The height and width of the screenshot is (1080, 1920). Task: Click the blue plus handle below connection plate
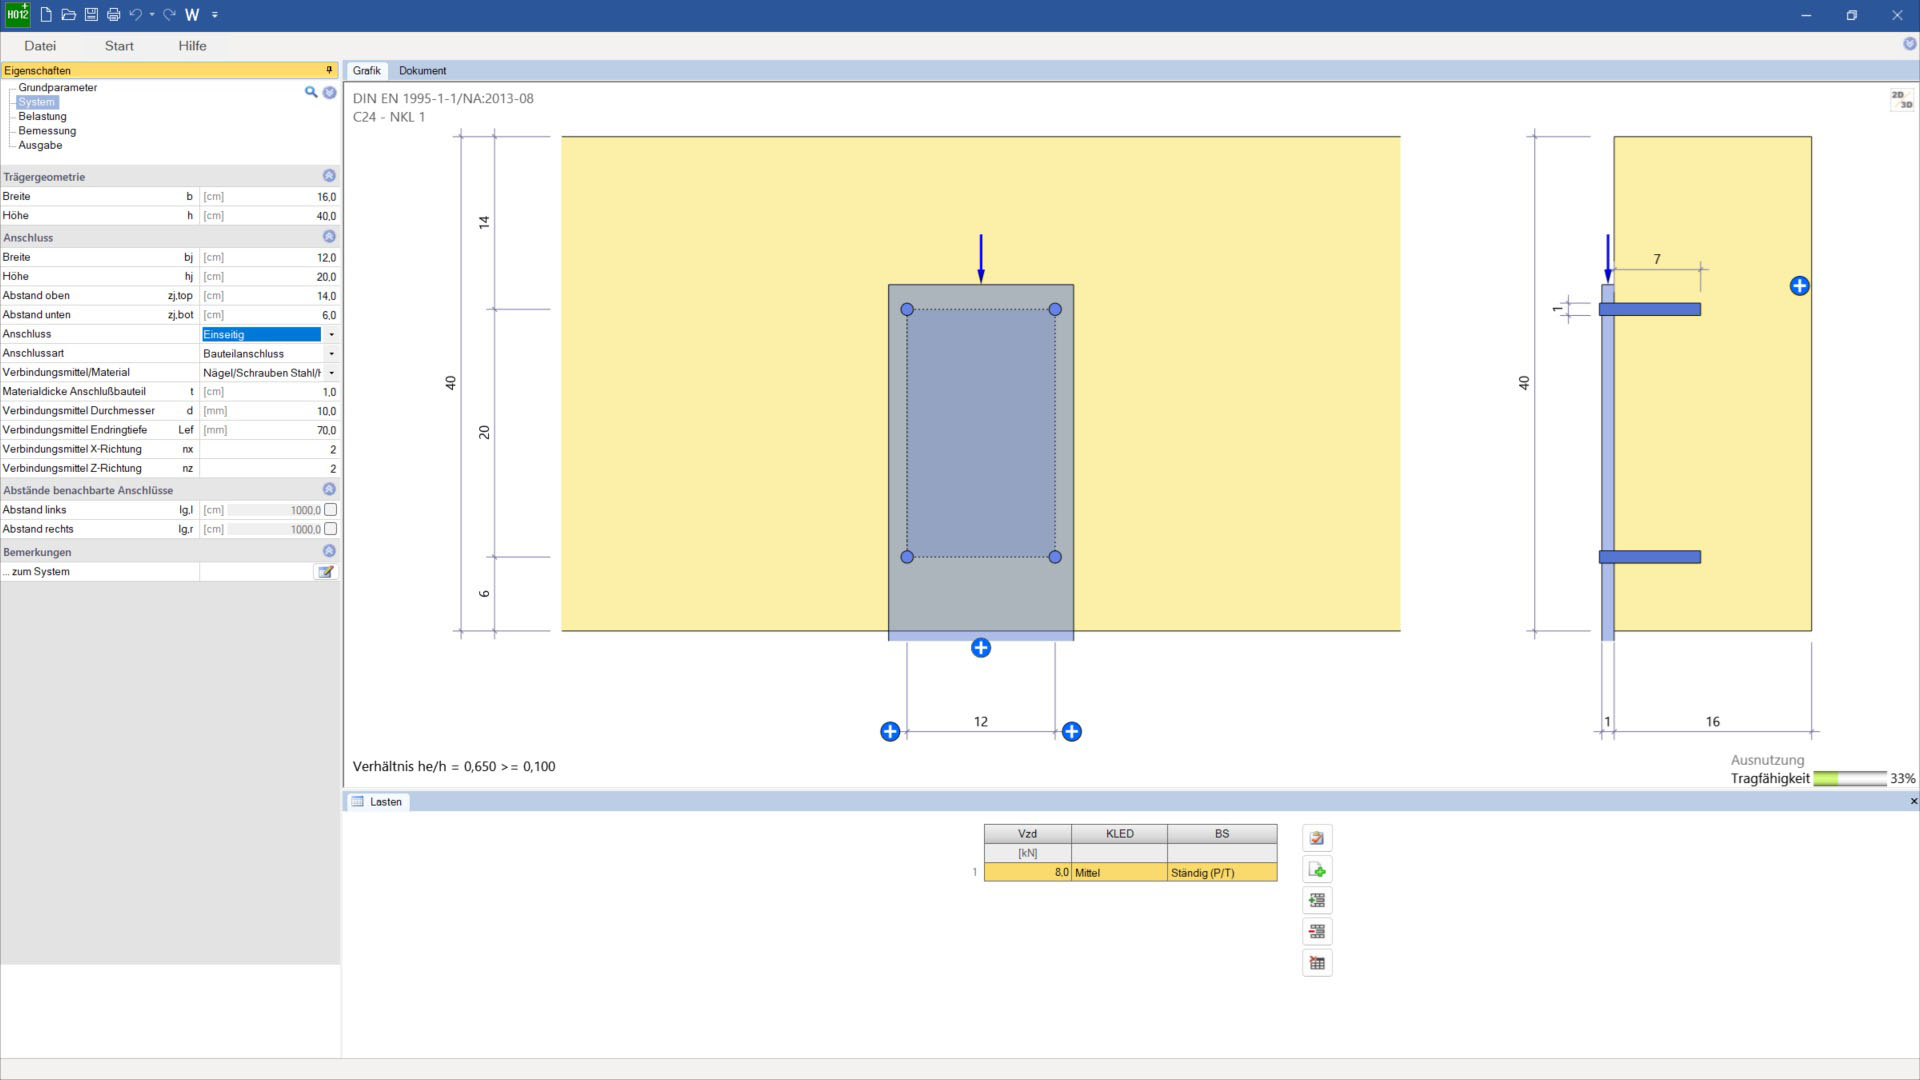[x=981, y=649]
